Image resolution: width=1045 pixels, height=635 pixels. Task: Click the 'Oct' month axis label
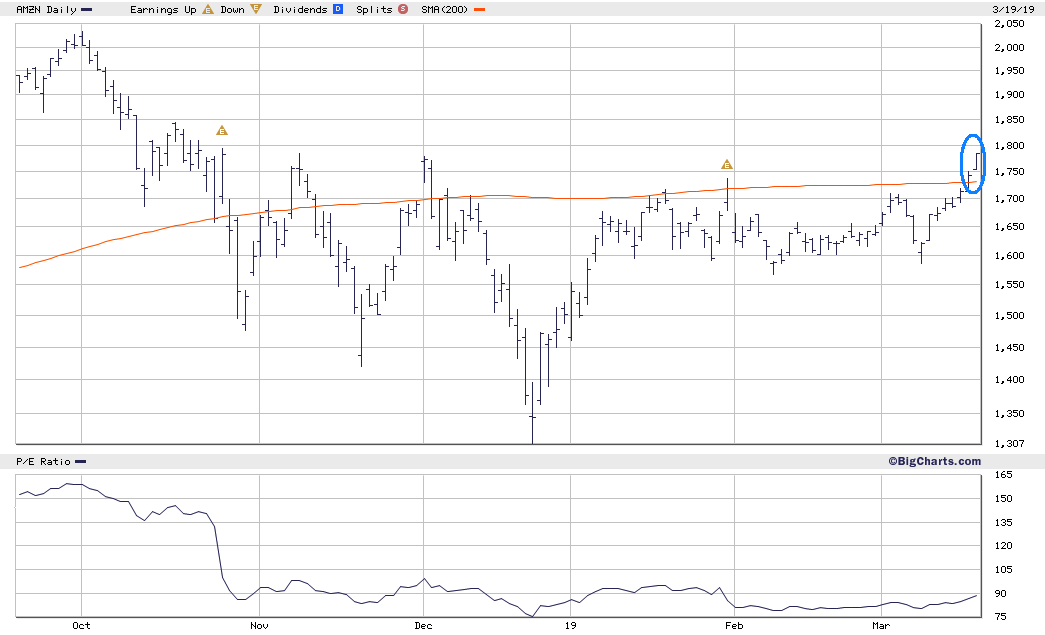coord(81,626)
